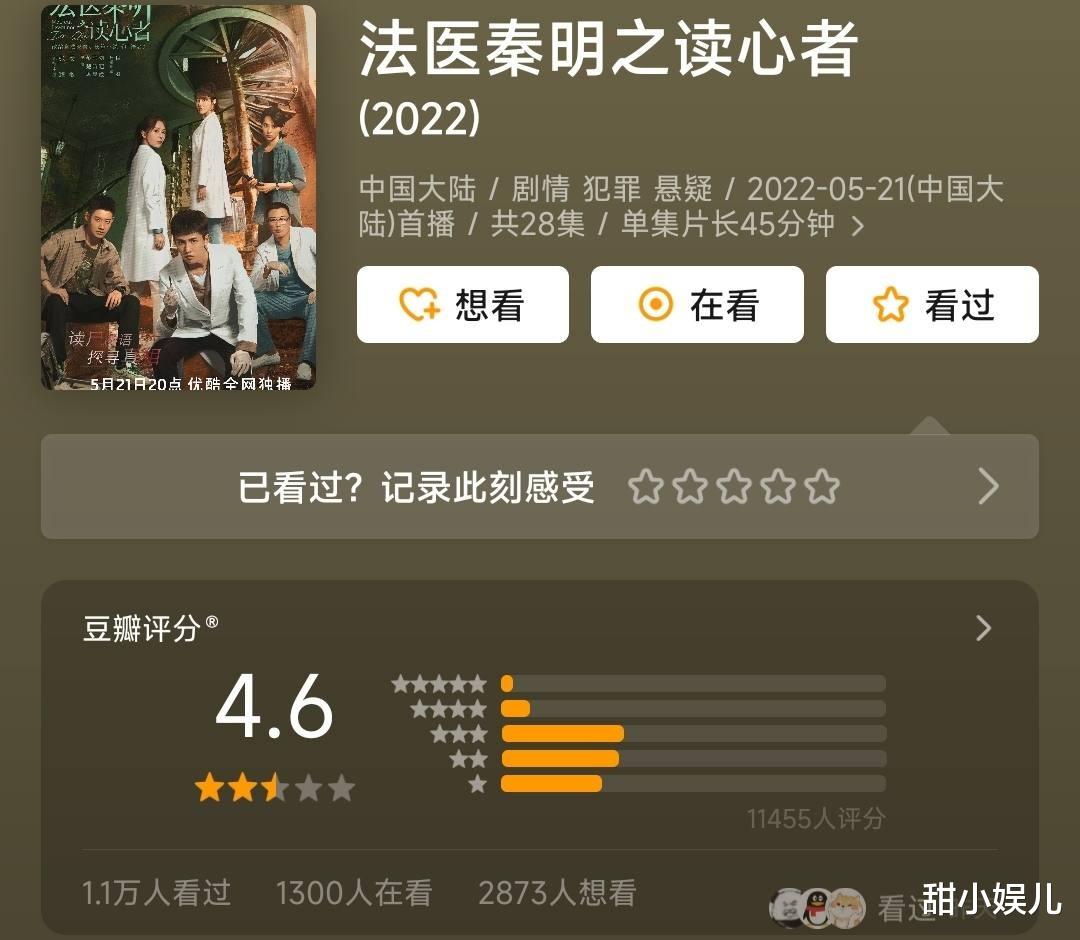The image size is (1080, 940).
Task: Open the 已看过 record feelings chevron
Action: (988, 487)
